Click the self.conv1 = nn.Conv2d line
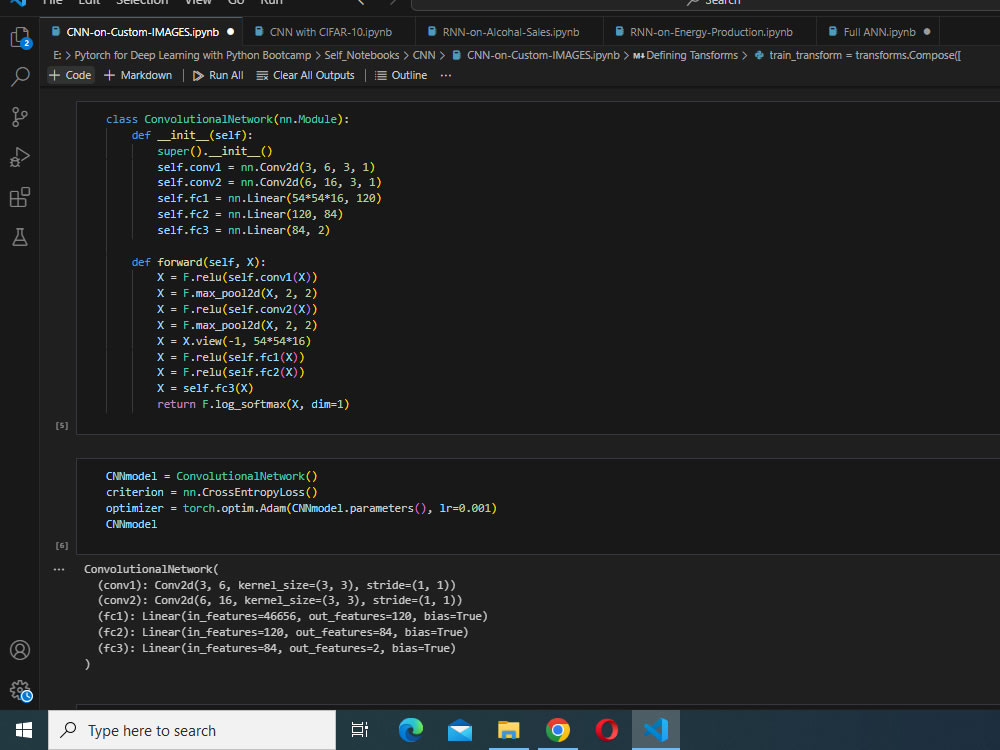The width and height of the screenshot is (1000, 750). [266, 167]
